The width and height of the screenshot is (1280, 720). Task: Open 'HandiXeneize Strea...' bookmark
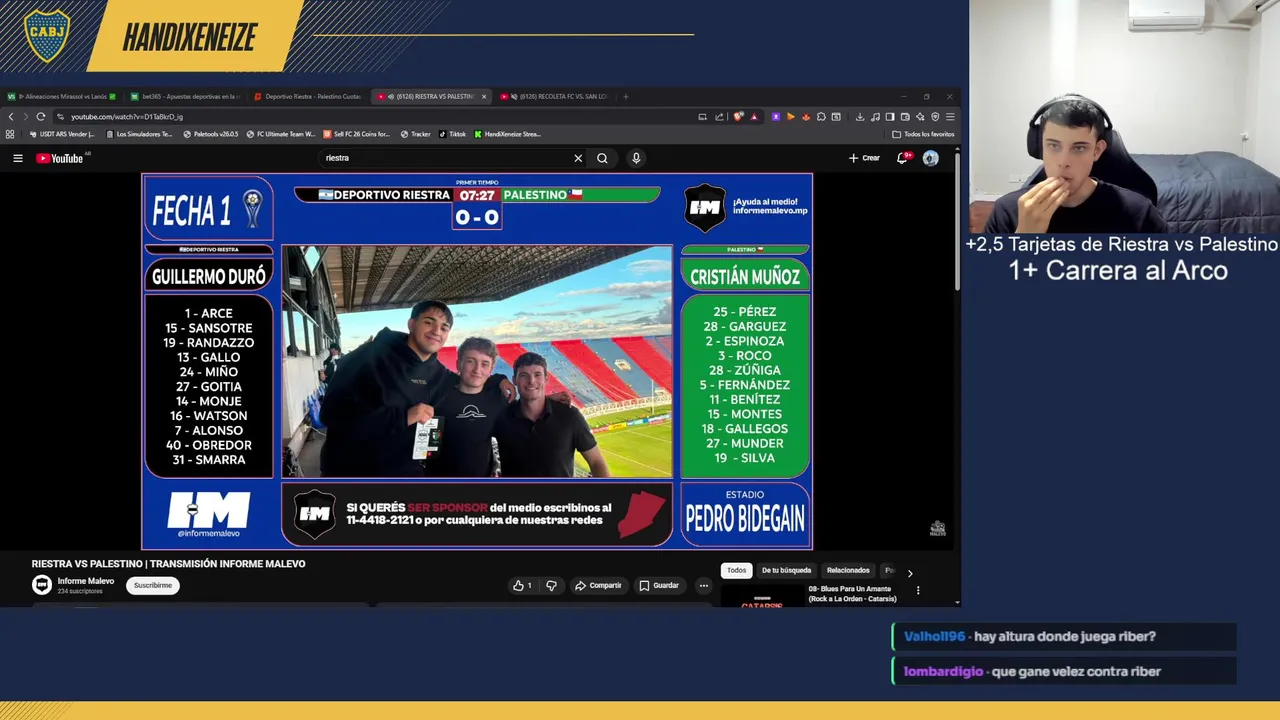508,134
